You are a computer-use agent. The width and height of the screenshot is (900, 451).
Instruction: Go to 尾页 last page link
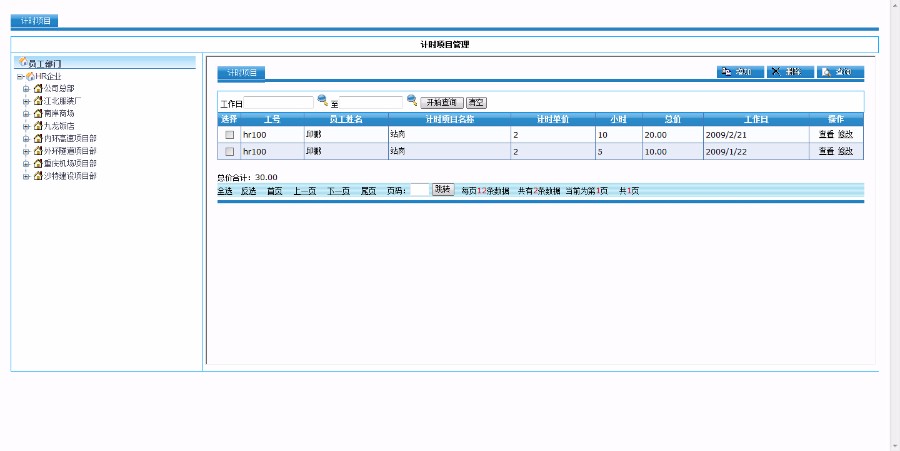click(368, 191)
